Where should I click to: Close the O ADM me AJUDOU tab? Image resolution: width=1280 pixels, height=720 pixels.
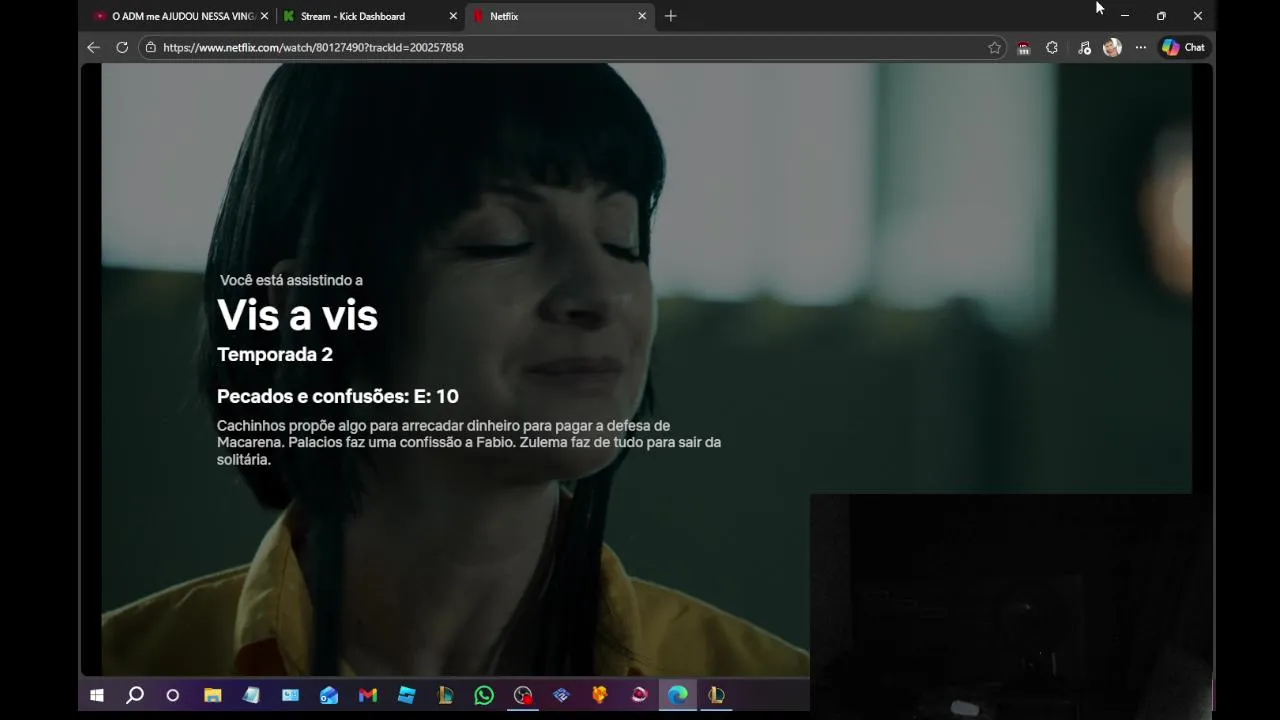point(264,16)
